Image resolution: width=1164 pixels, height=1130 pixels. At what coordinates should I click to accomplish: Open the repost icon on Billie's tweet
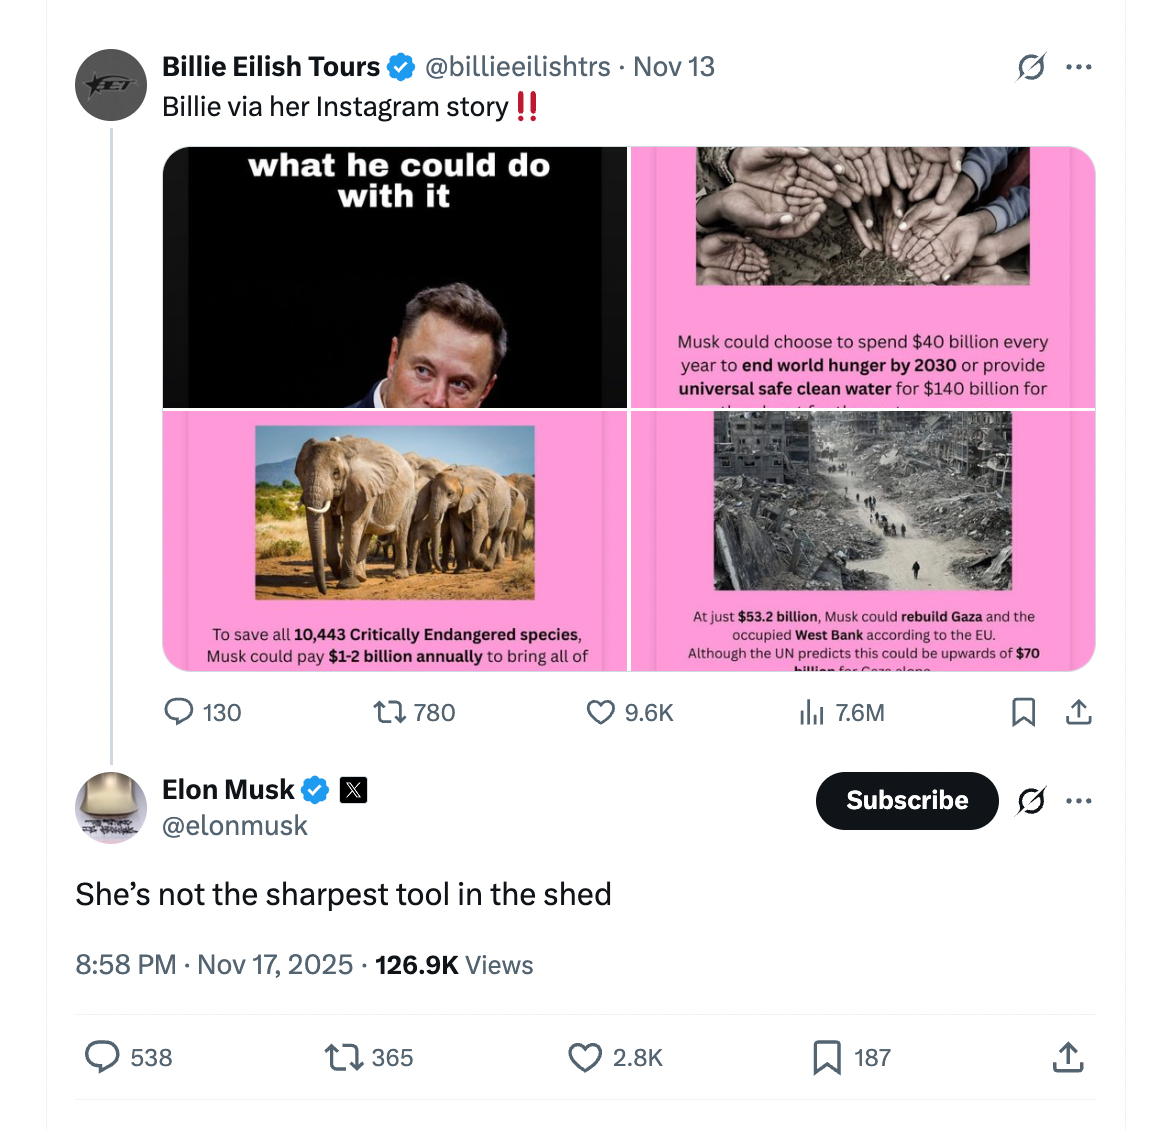pyautogui.click(x=390, y=712)
